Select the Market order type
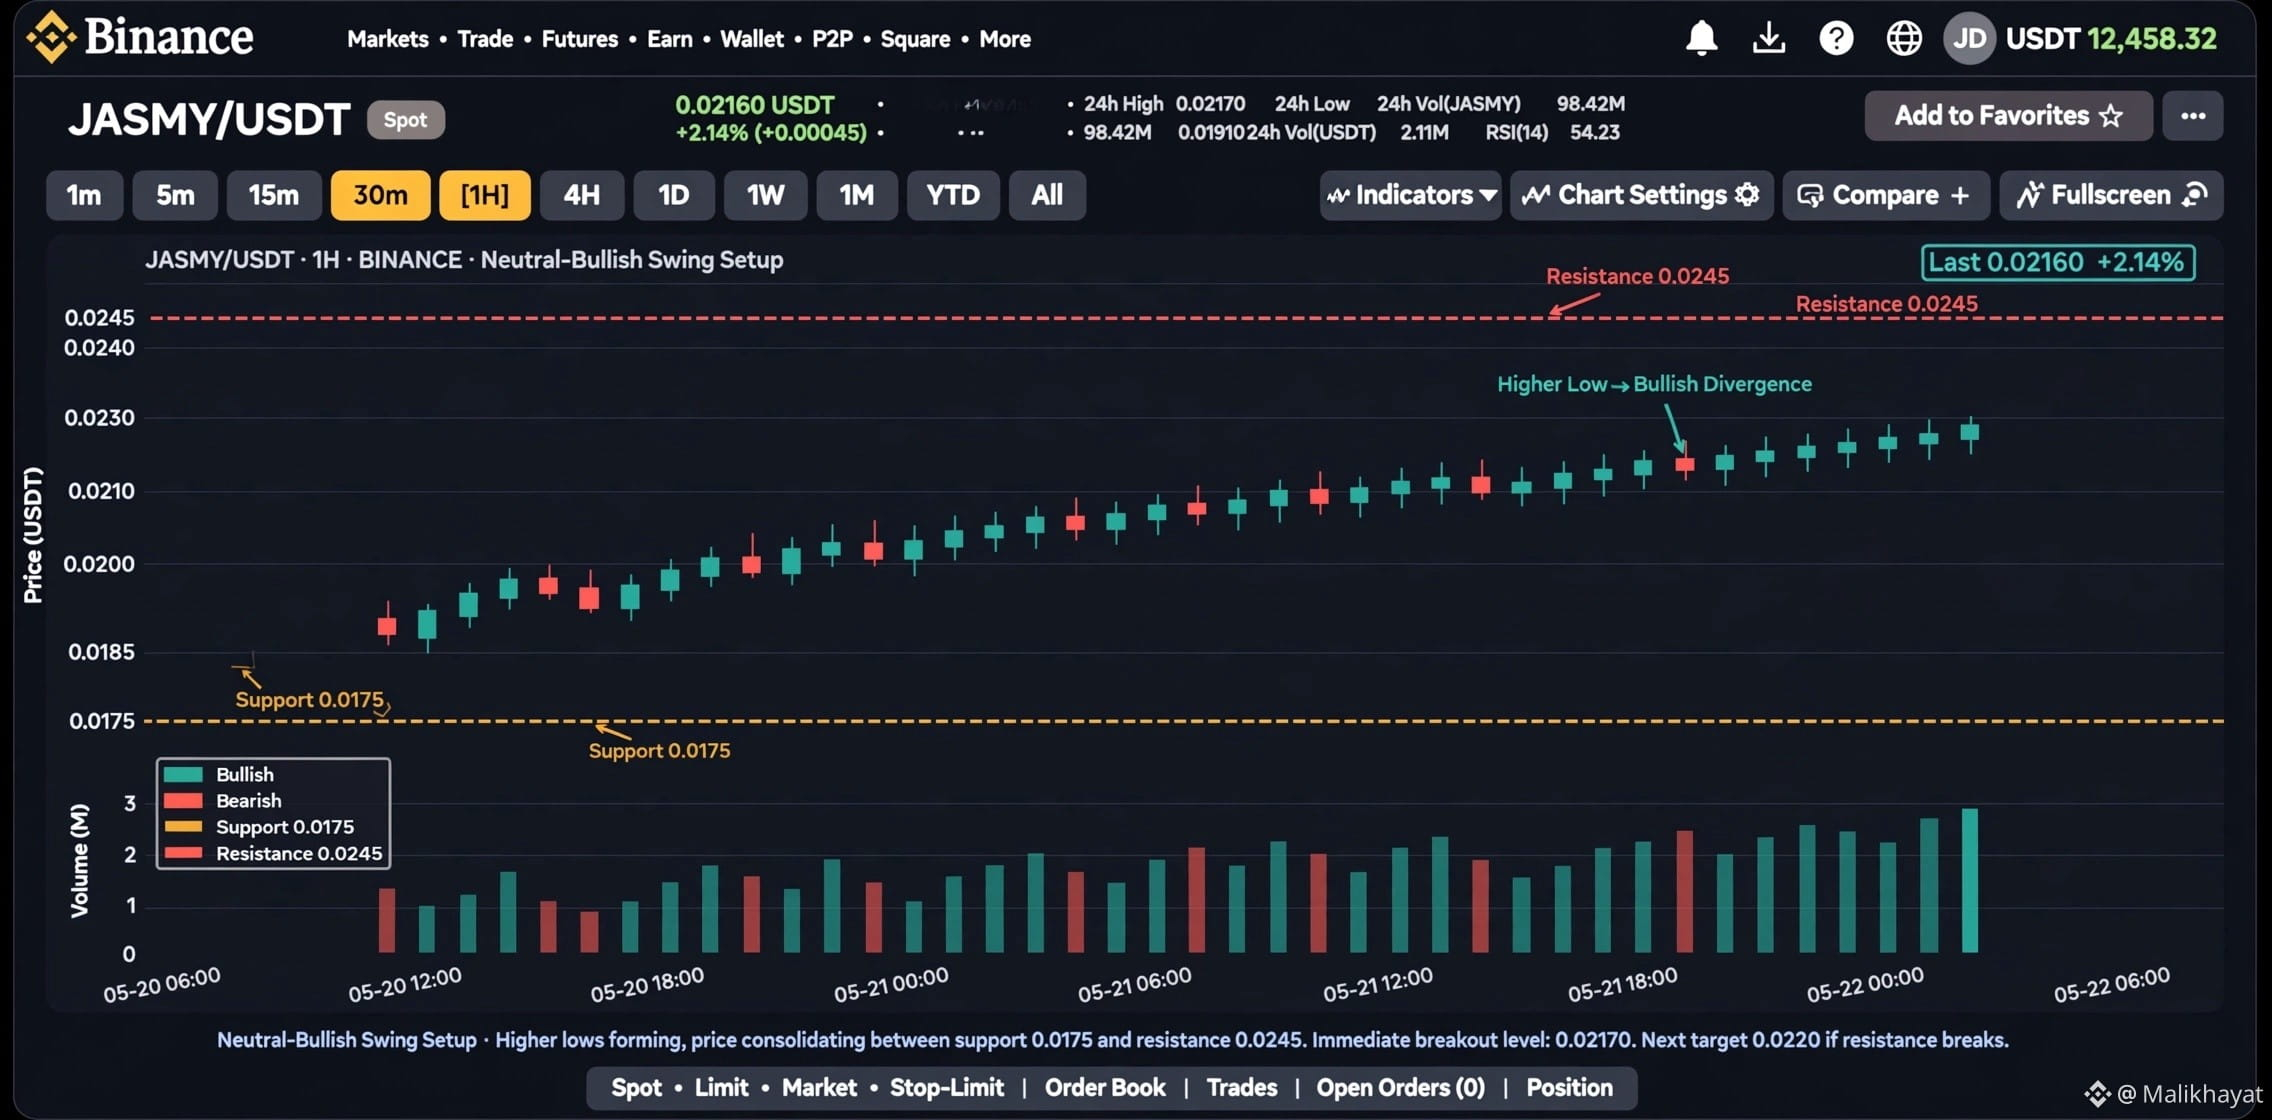Screen dimensions: 2272x1120 click(x=819, y=1087)
